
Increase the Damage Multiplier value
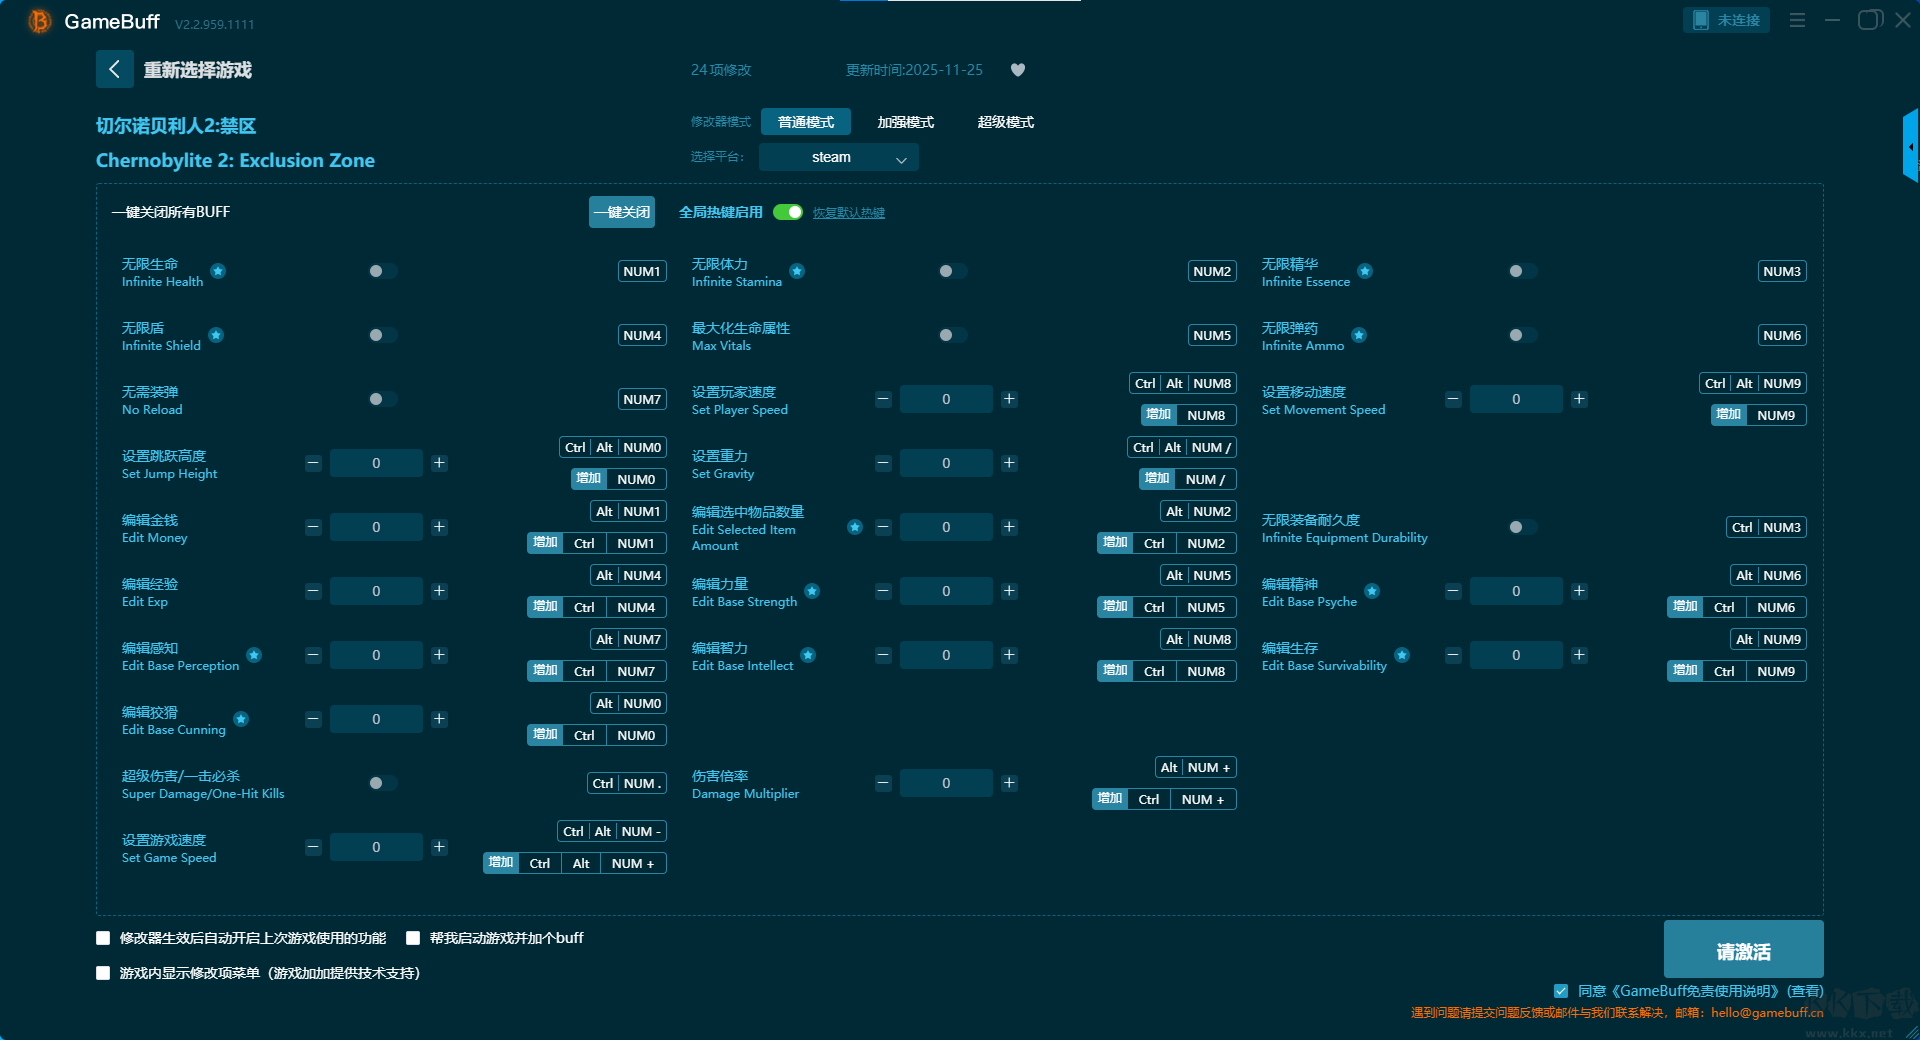coord(1009,783)
